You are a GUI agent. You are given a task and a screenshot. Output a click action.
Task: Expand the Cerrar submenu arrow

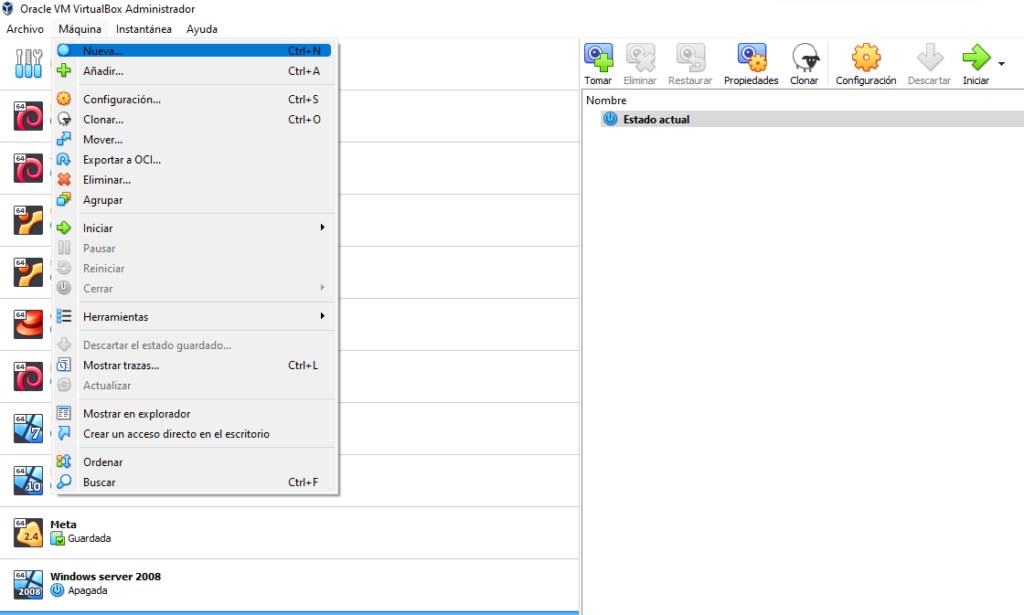click(323, 288)
